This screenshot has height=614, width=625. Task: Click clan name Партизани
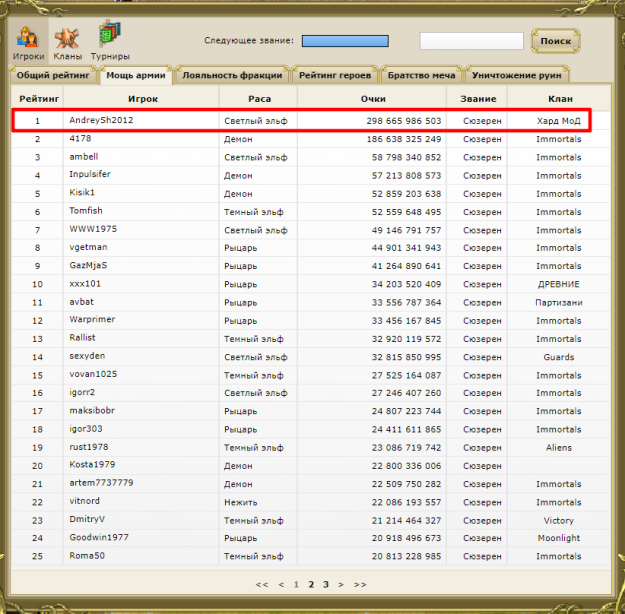click(558, 303)
